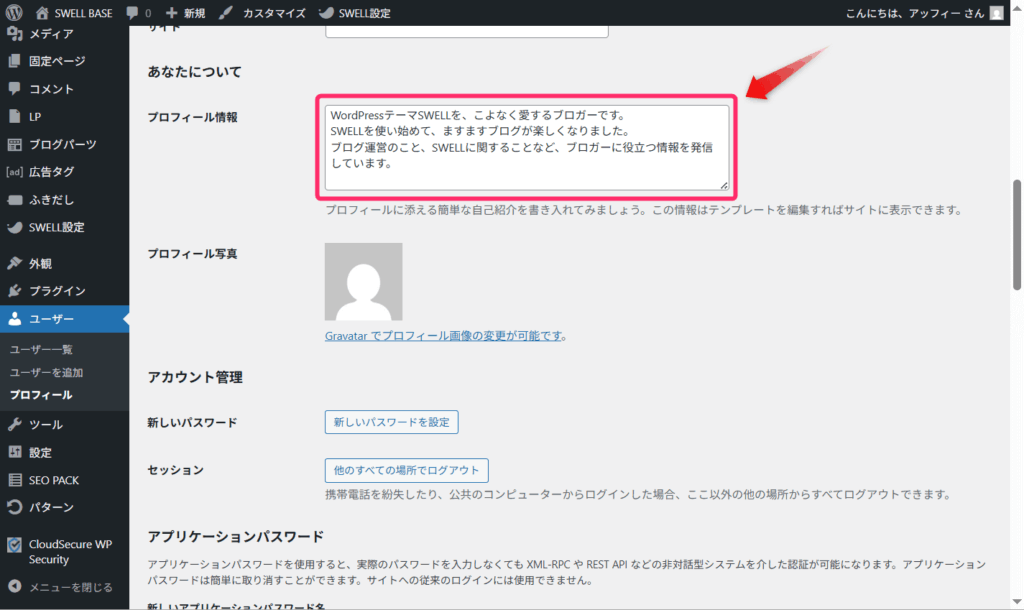The image size is (1024, 610).
Task: Click the plus icon for 新規
Action: (x=171, y=12)
